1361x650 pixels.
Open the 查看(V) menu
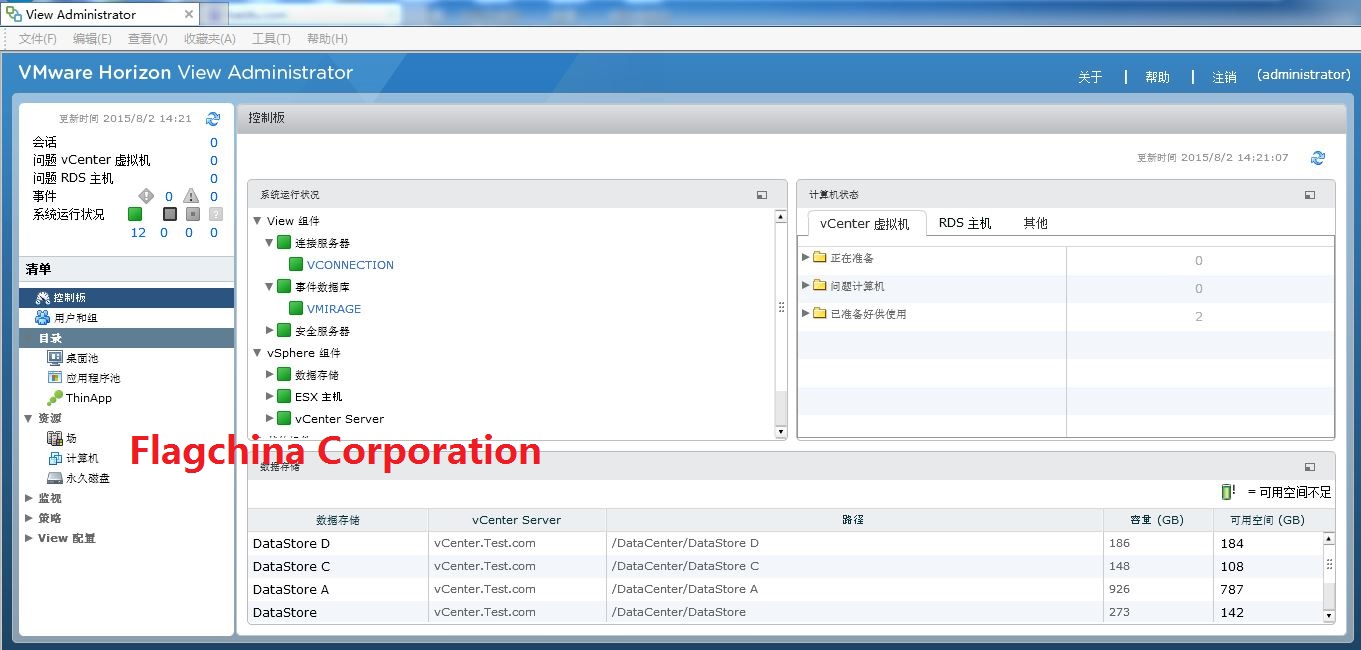click(148, 39)
